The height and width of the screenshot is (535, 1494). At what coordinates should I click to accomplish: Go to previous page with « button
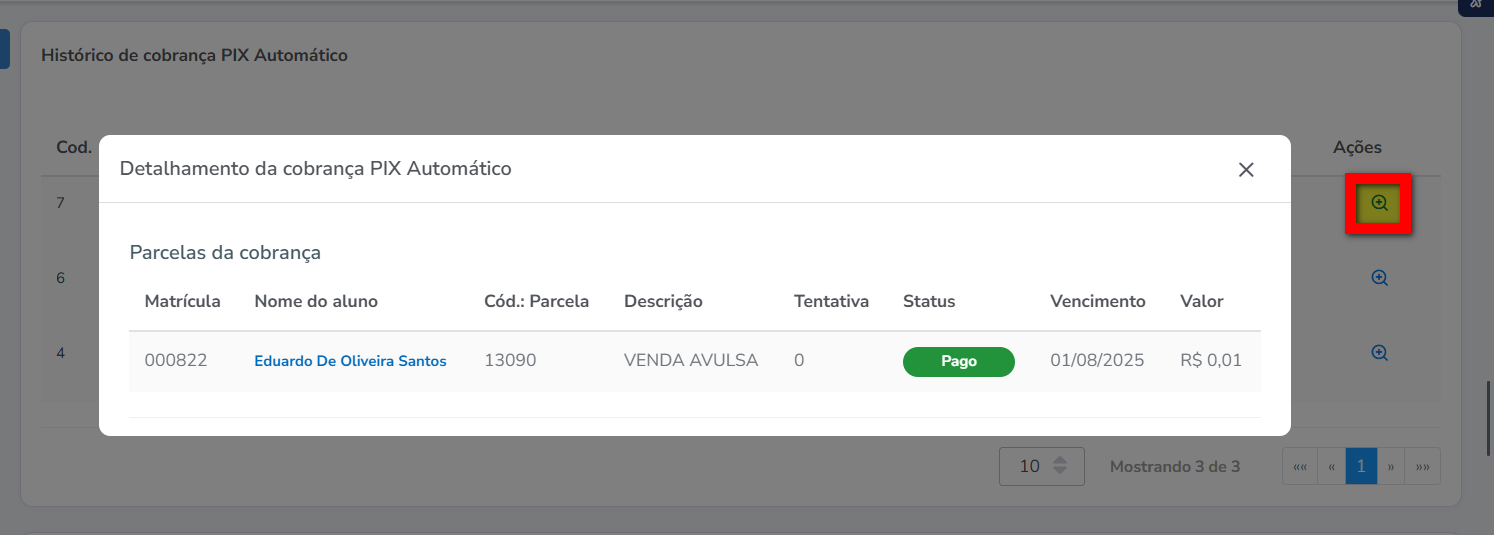pyautogui.click(x=1332, y=467)
